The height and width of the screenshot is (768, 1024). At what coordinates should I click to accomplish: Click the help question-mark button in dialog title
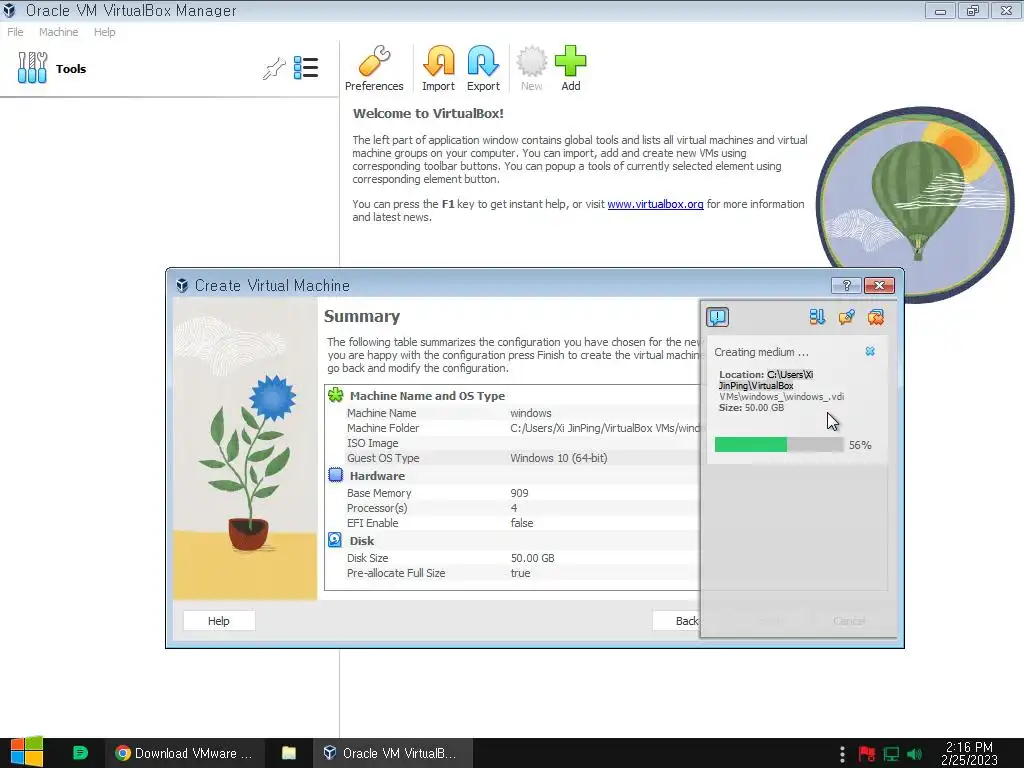tap(846, 285)
